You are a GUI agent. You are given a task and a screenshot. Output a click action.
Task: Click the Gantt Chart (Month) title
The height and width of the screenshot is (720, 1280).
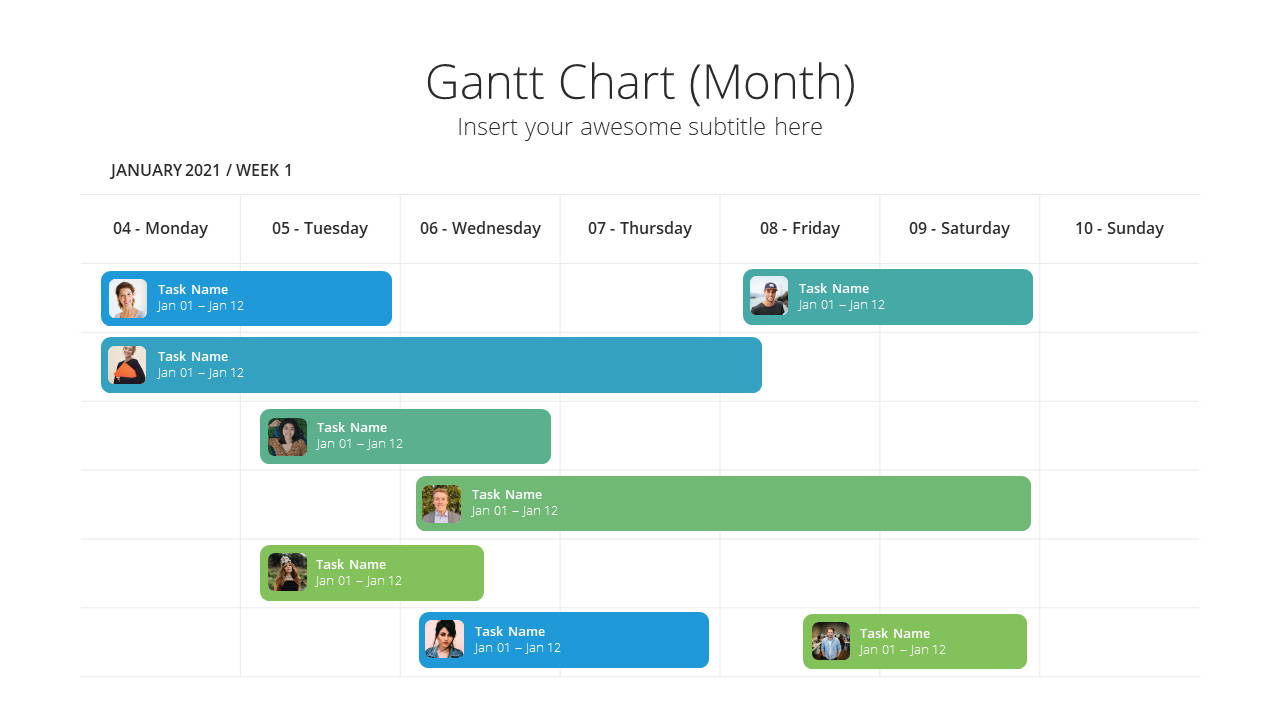point(640,82)
